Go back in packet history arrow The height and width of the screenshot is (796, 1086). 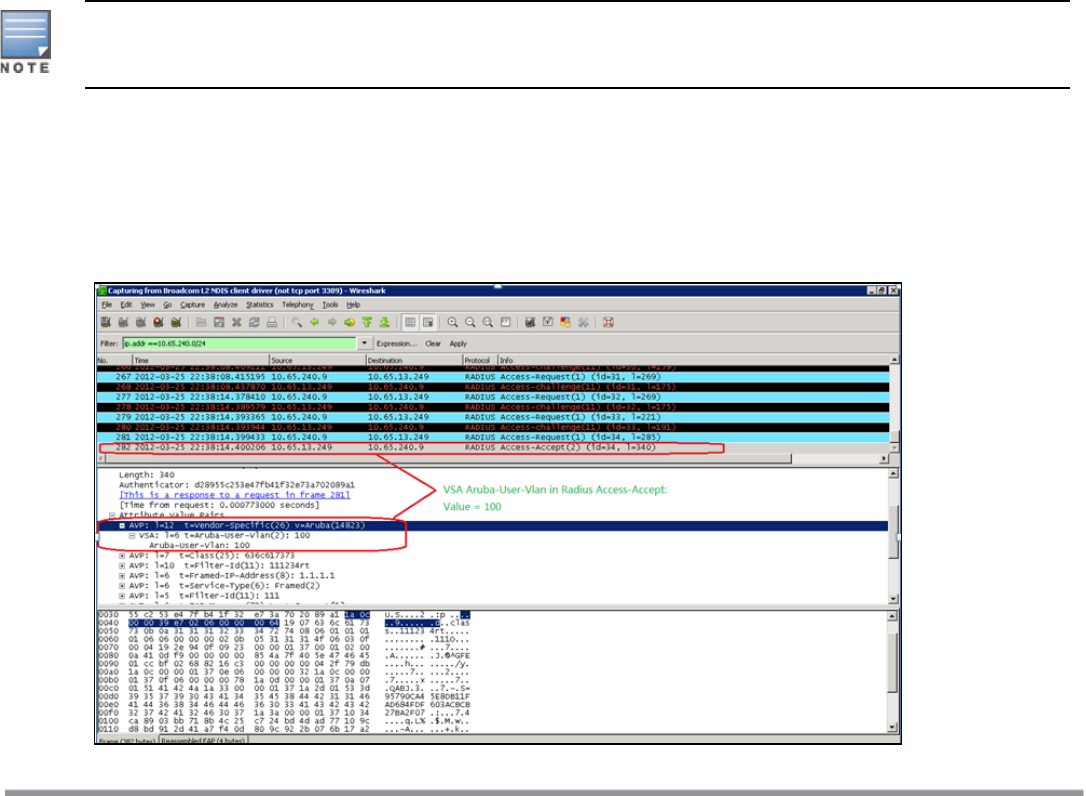pyautogui.click(x=314, y=322)
